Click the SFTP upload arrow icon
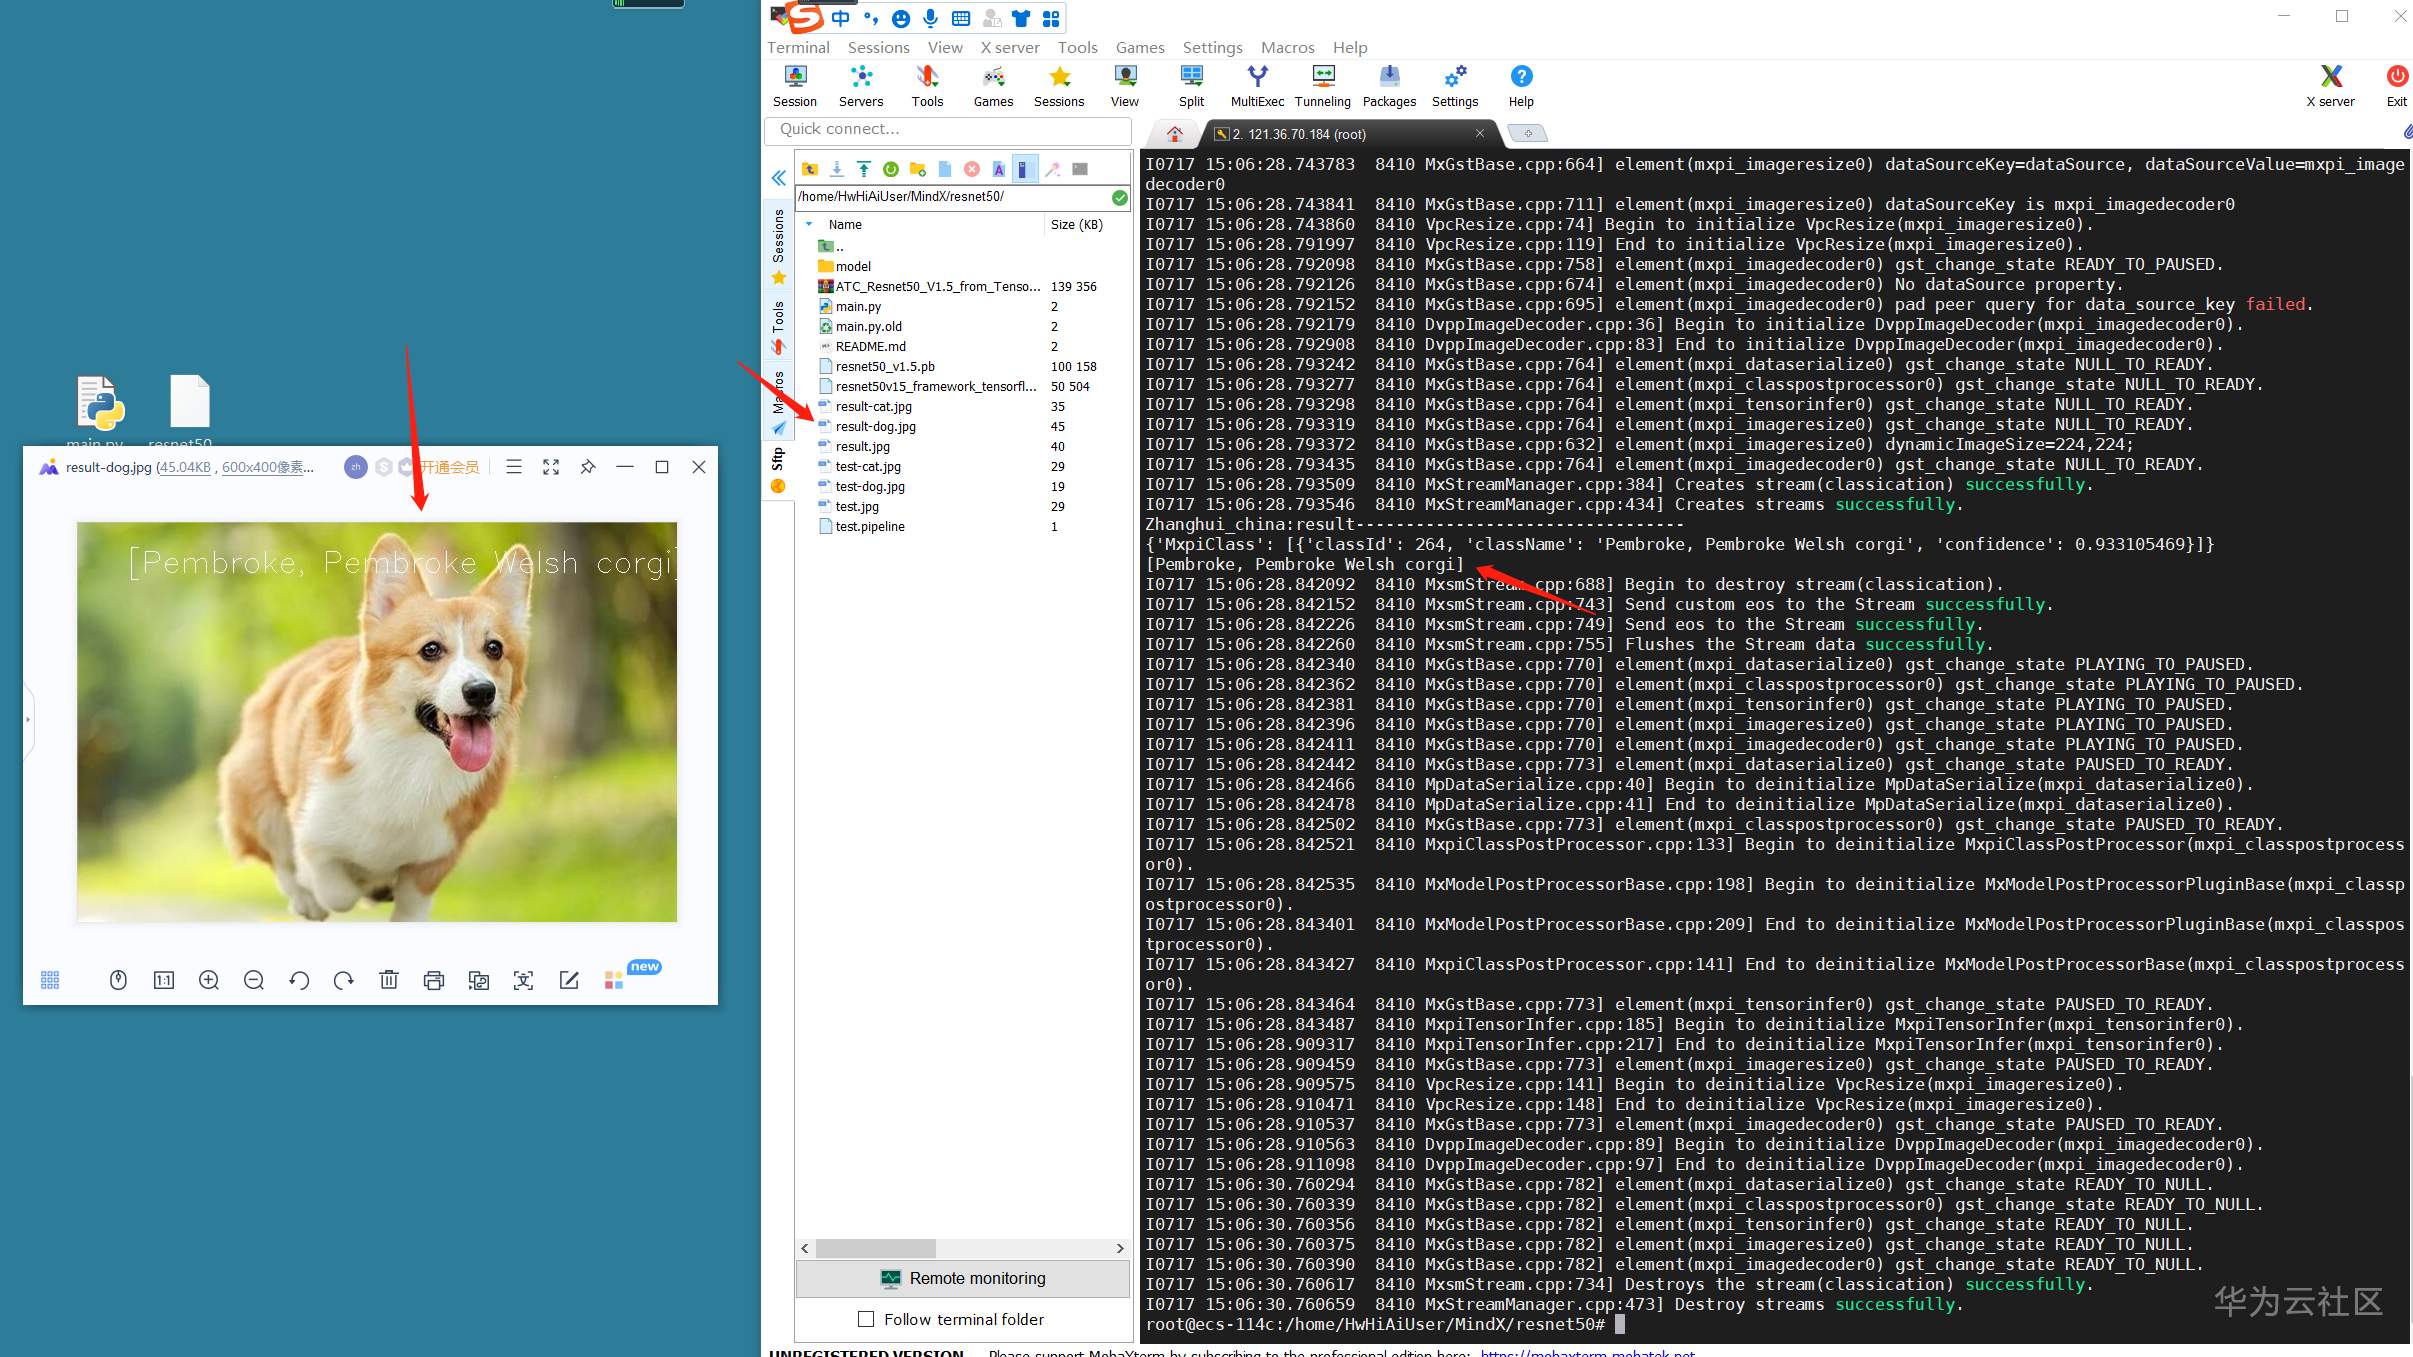Screen dimensions: 2413x1357 pos(864,169)
